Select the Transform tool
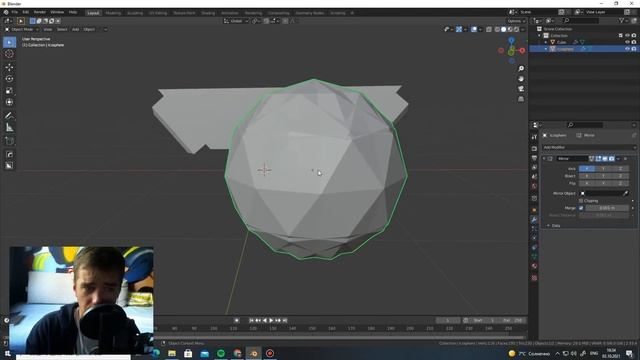640x360 pixels. tap(9, 102)
